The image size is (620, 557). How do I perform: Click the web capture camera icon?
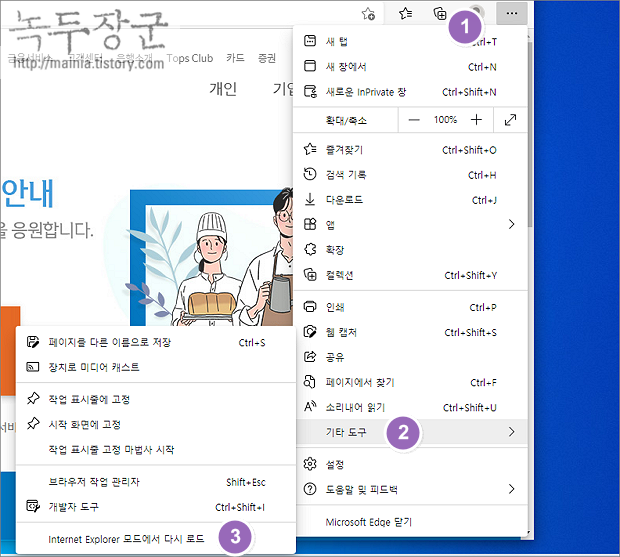pyautogui.click(x=310, y=332)
